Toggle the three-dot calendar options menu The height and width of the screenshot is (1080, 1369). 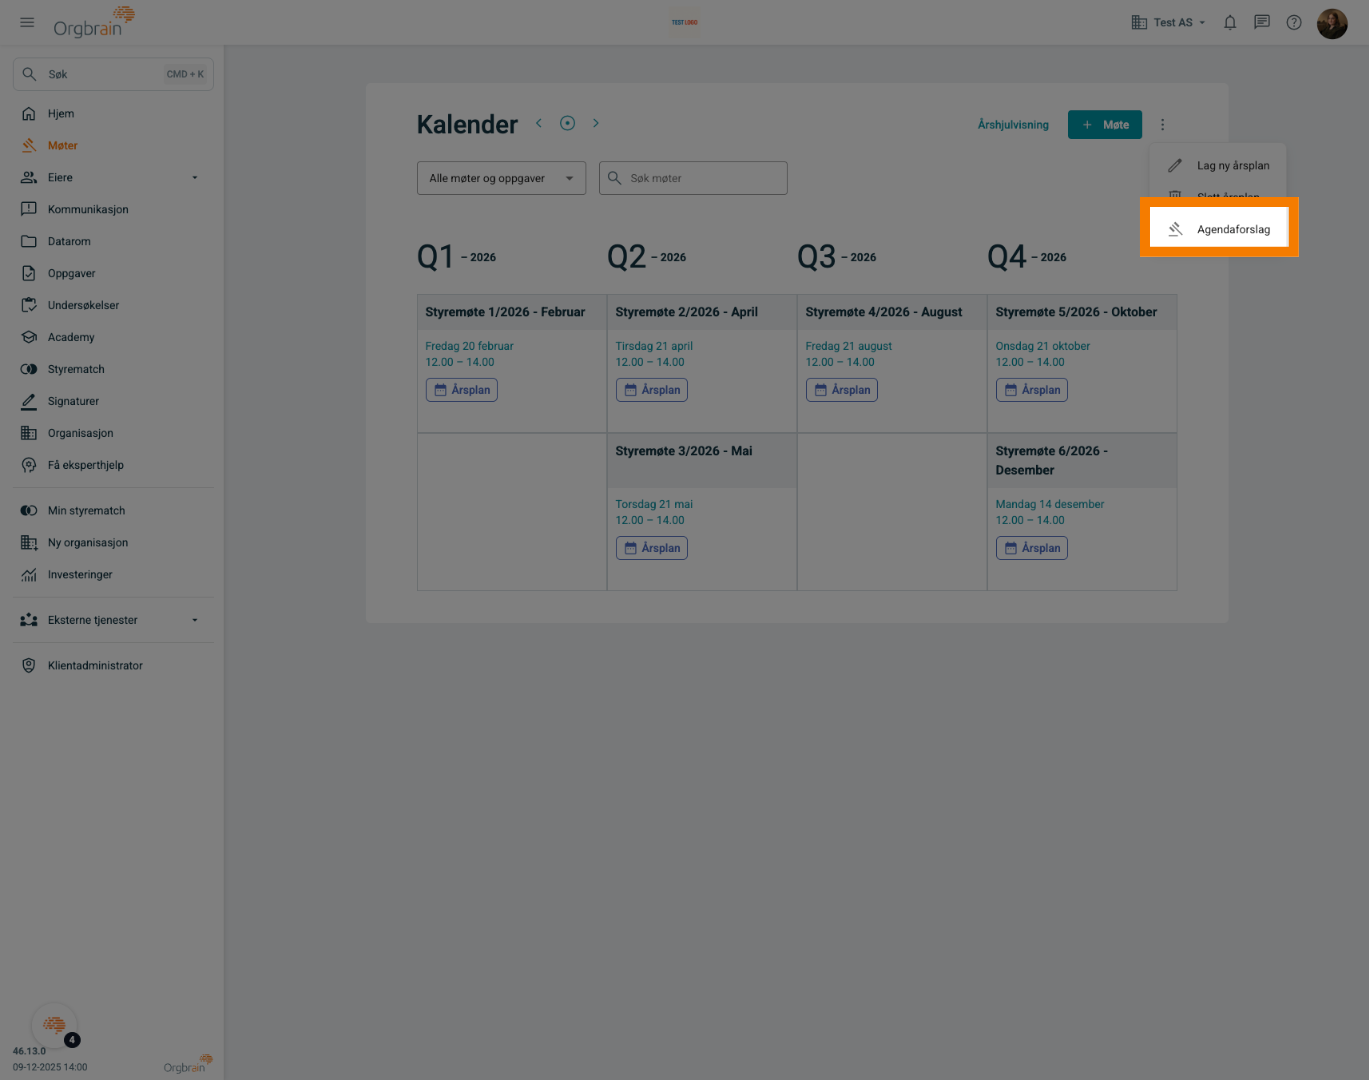[1162, 125]
